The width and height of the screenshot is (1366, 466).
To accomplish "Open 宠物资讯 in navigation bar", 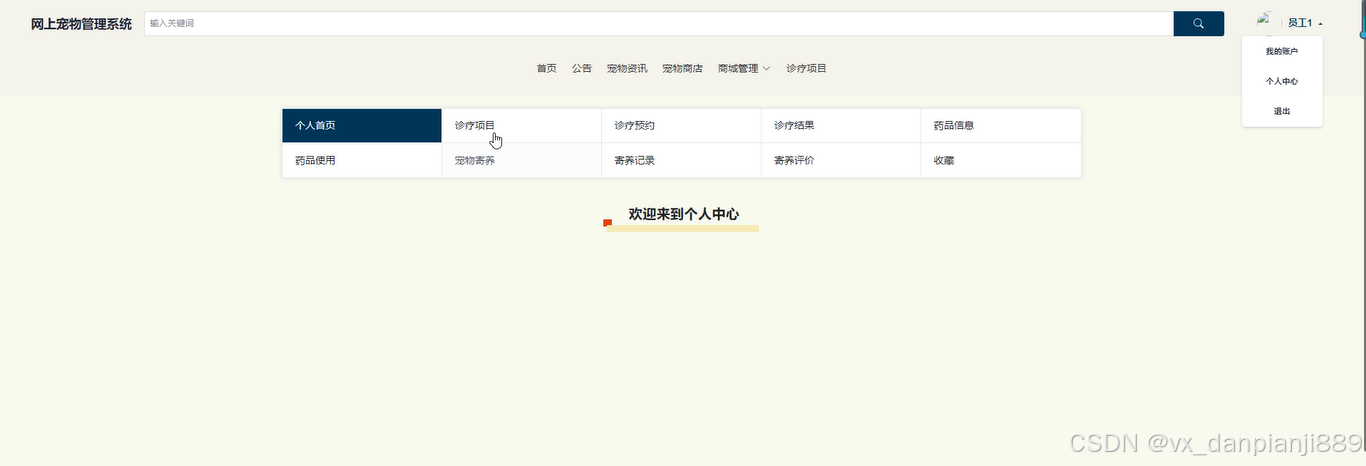I will click(627, 69).
